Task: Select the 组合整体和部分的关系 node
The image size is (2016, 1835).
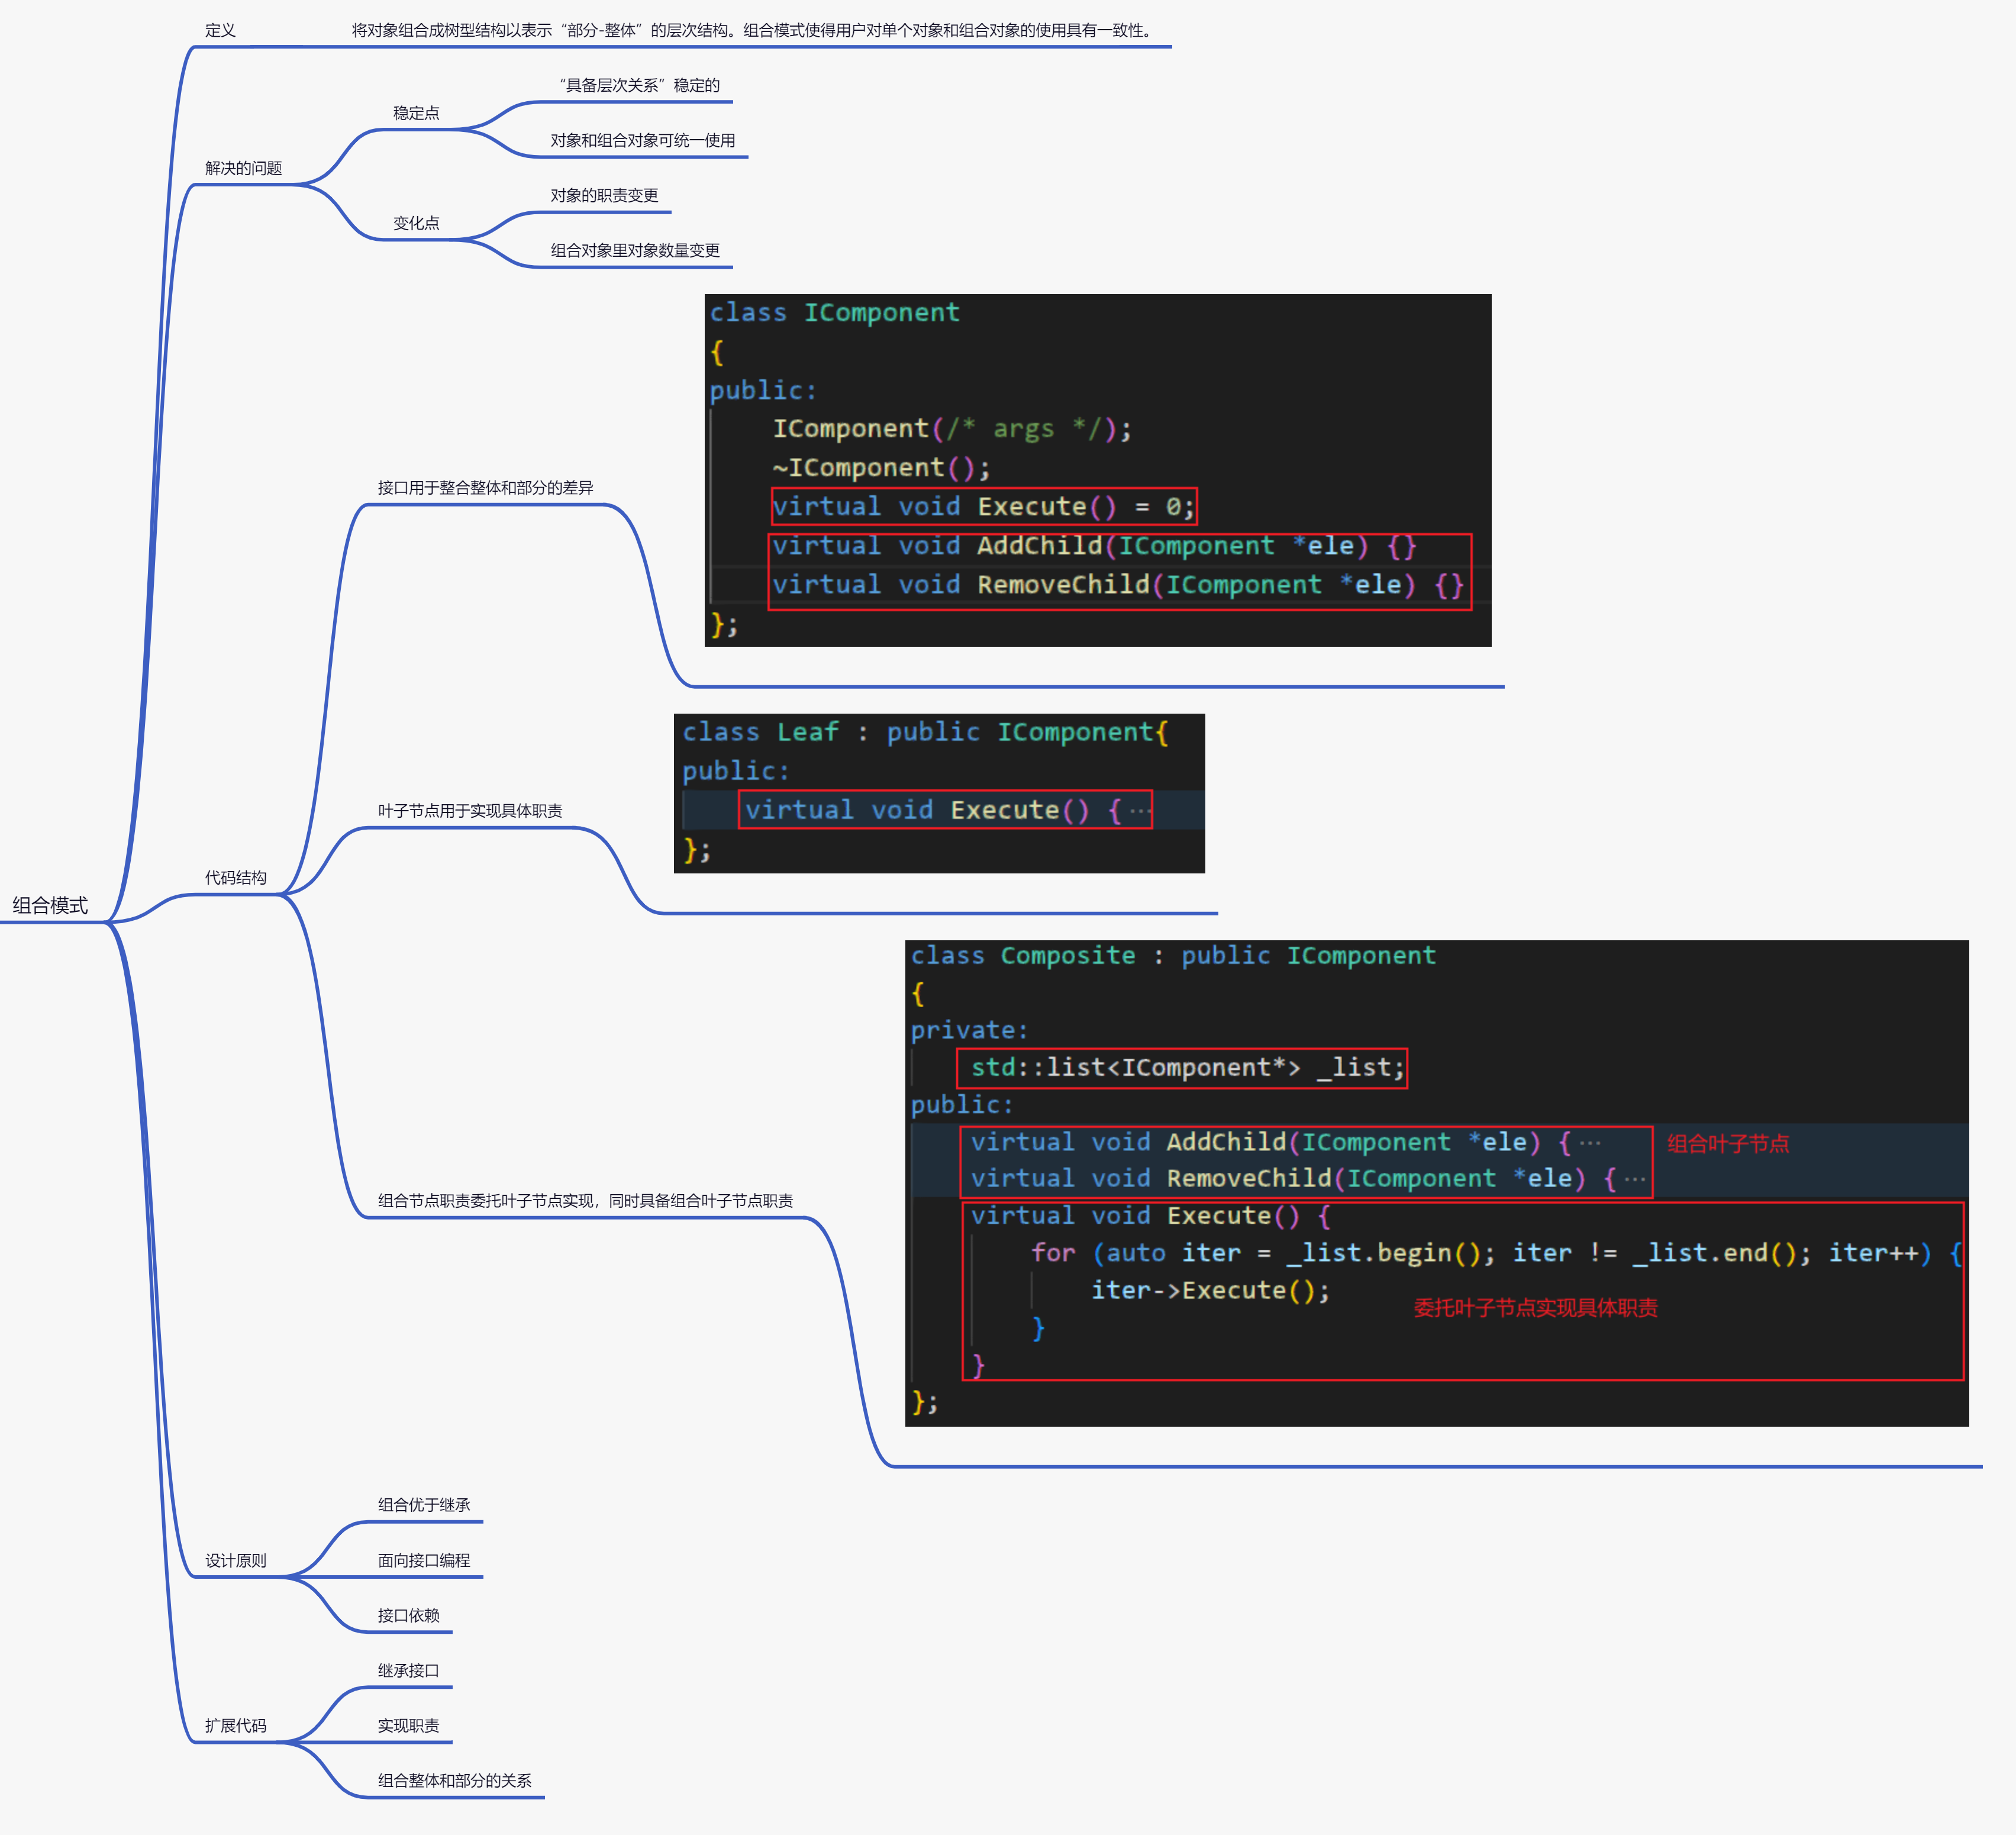Action: [454, 1780]
